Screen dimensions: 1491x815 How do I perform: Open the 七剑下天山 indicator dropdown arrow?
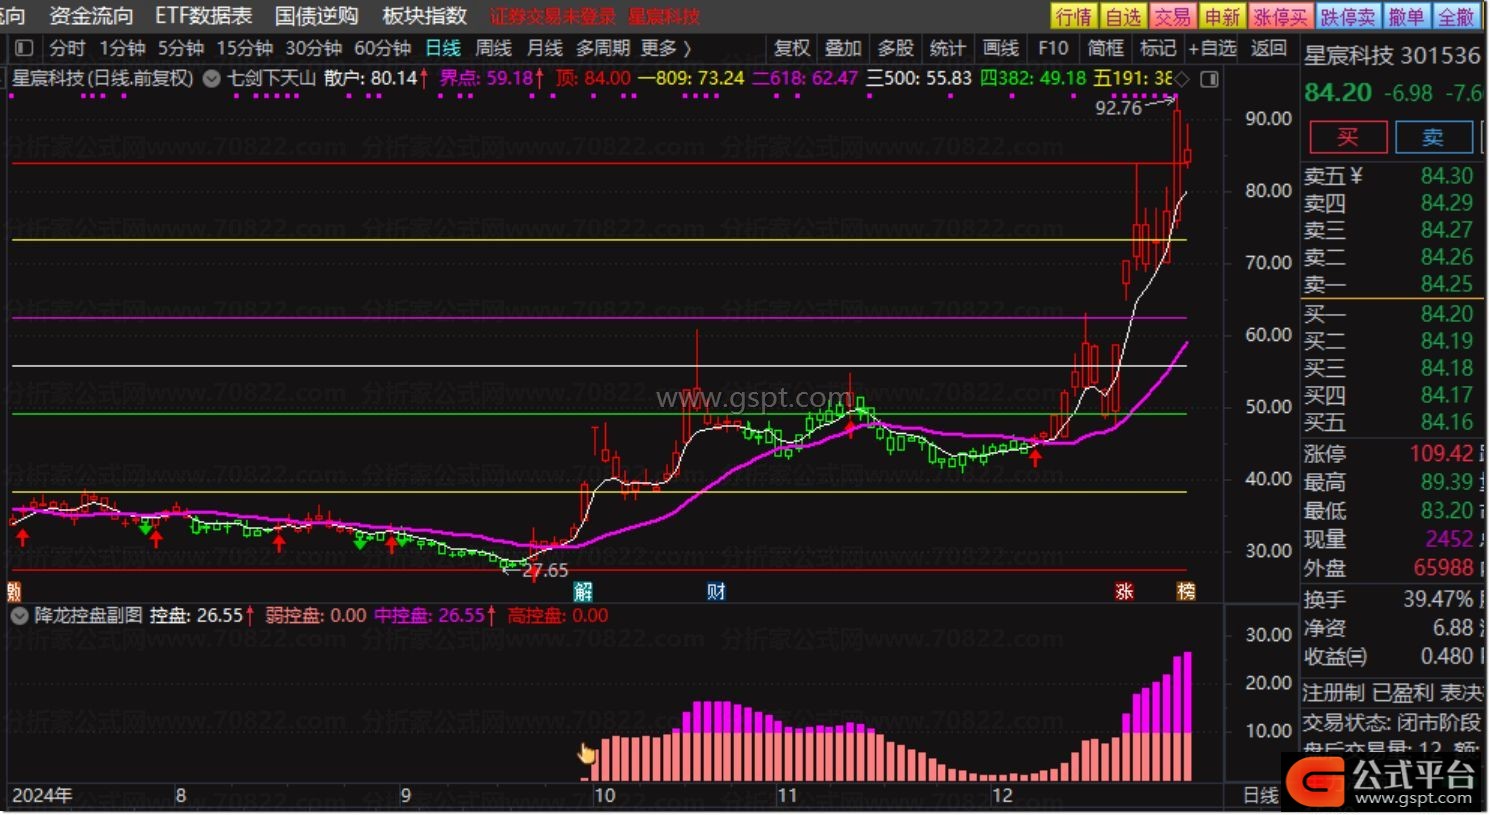pos(212,78)
